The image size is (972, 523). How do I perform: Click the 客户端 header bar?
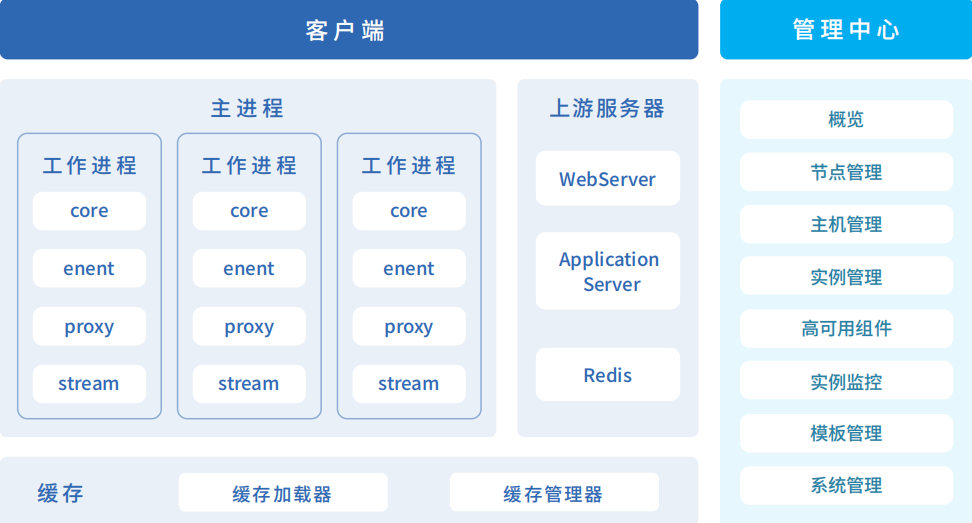click(x=348, y=30)
